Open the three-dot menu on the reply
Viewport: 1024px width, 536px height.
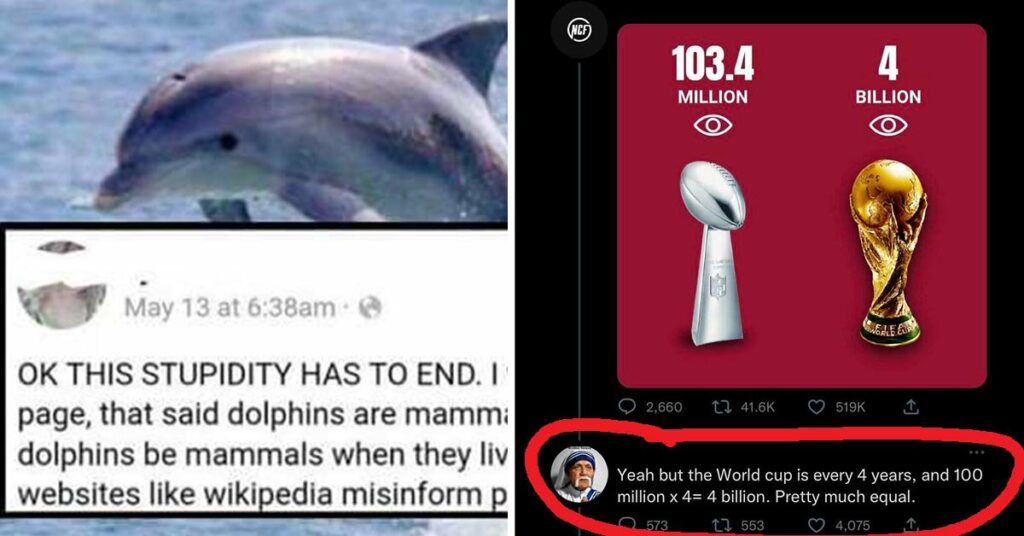(977, 452)
